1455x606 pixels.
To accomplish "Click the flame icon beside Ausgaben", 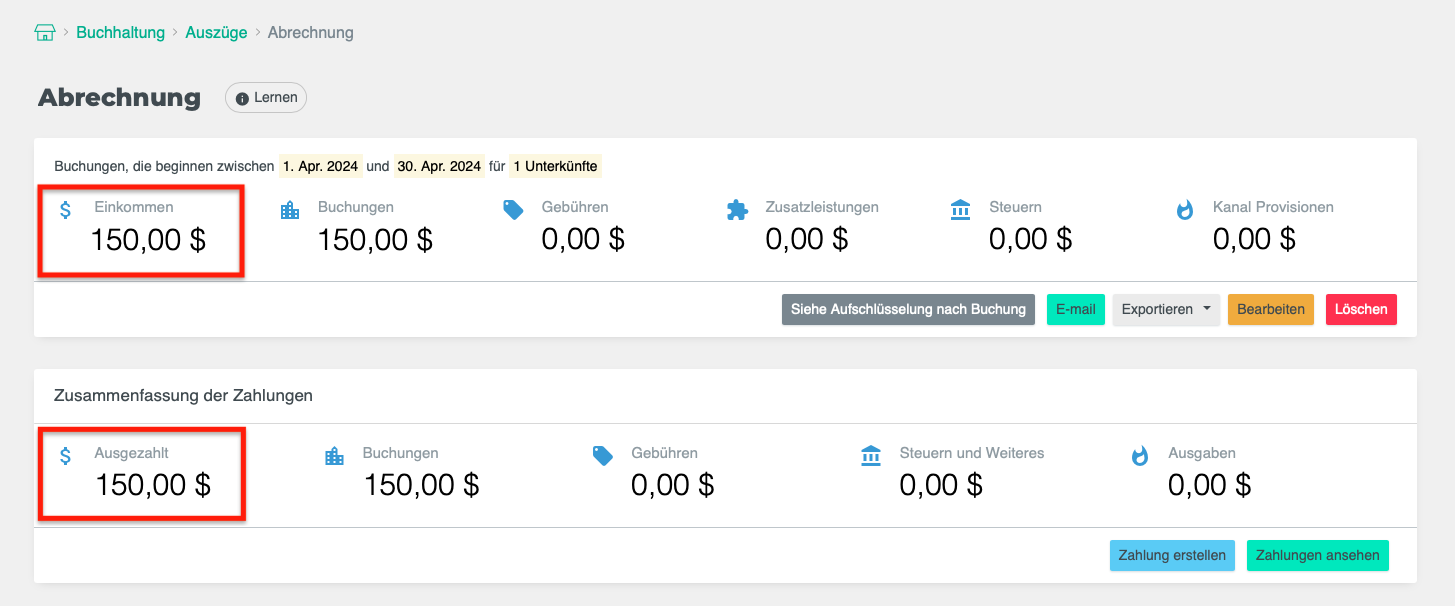I will click(x=1140, y=456).
